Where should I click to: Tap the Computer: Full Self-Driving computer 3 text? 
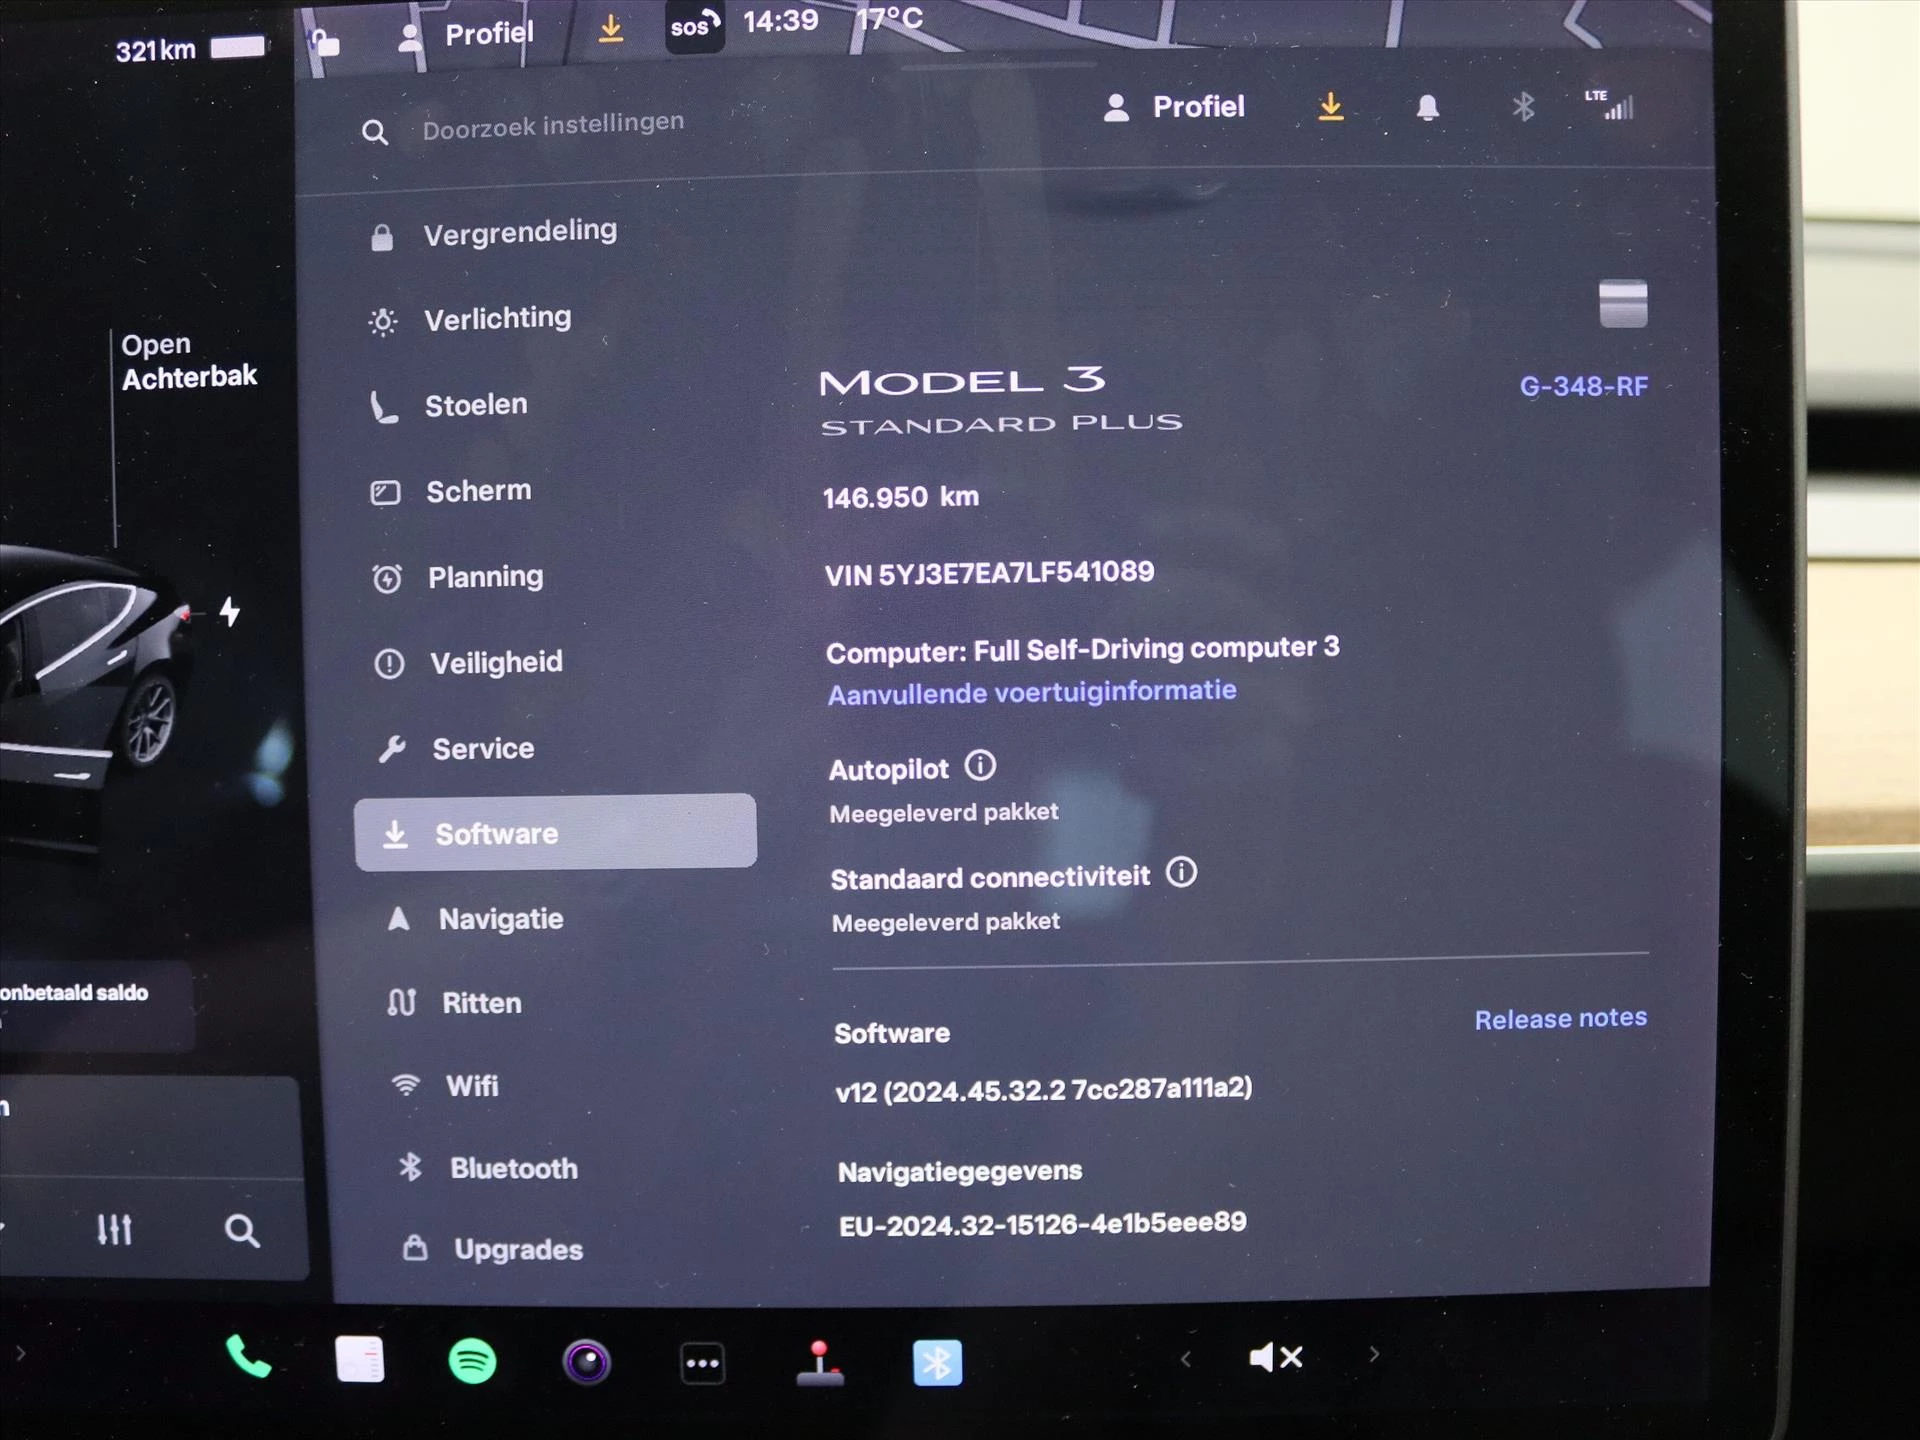click(1083, 650)
